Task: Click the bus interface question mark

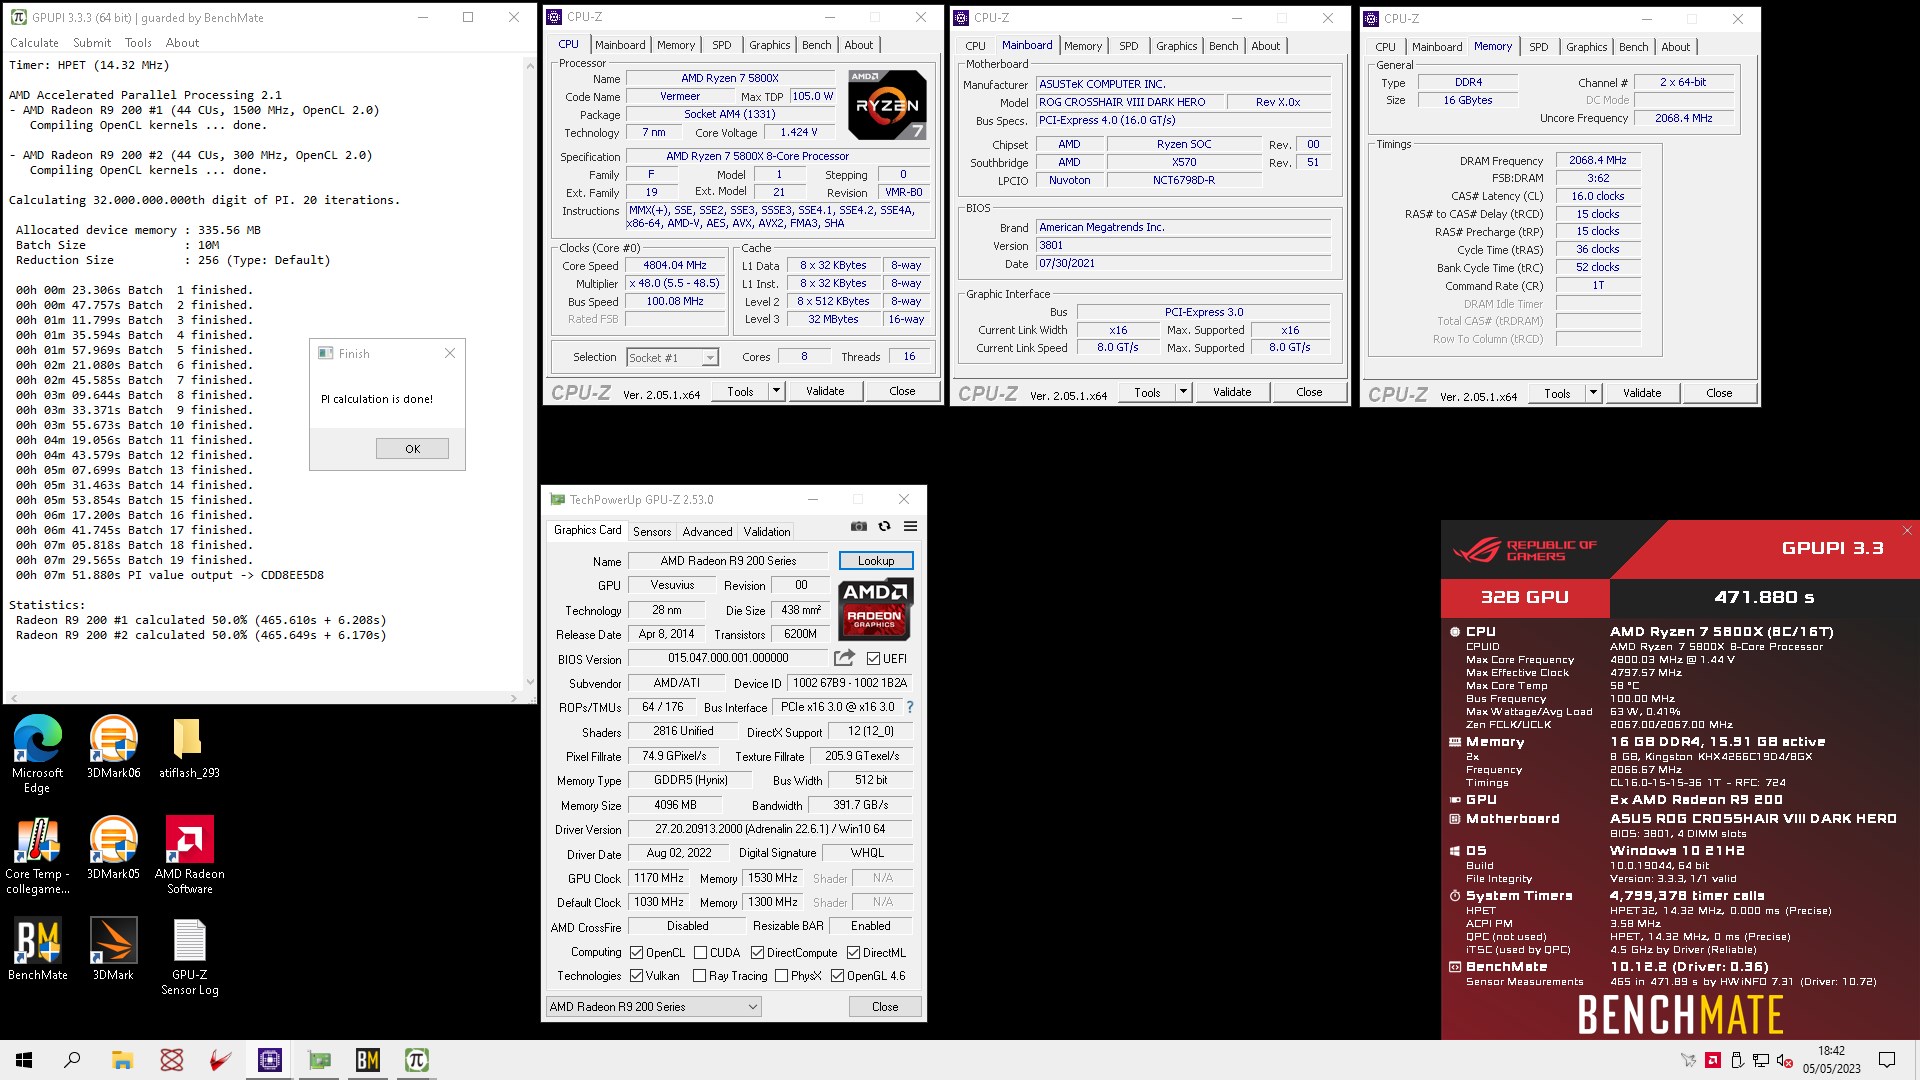Action: [910, 707]
